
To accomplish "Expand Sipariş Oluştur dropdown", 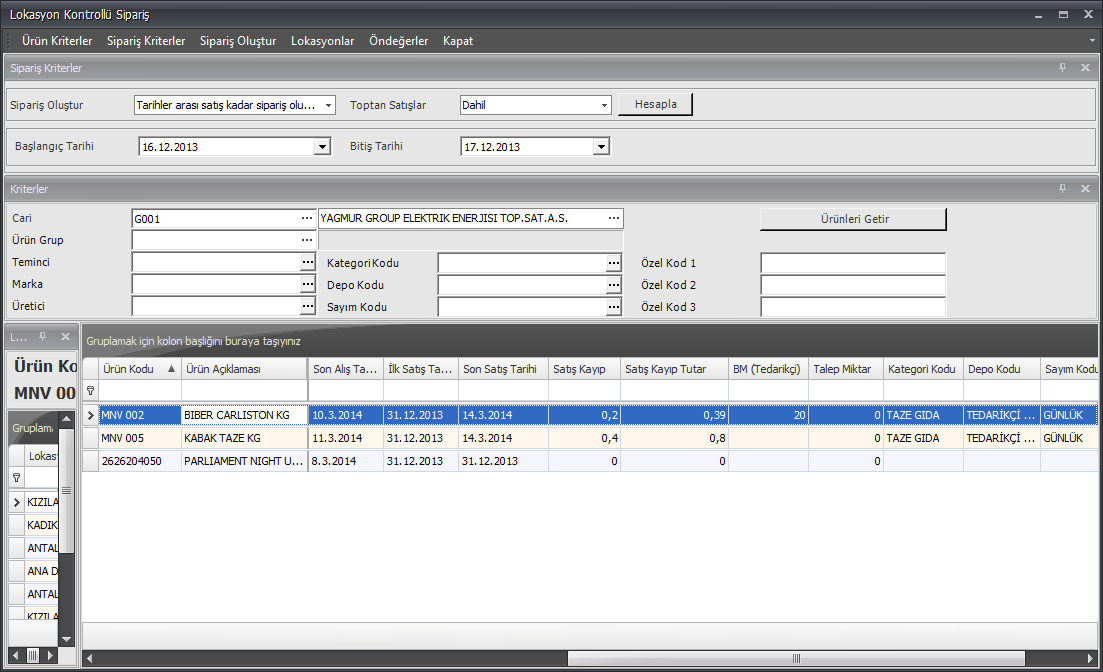I will [328, 105].
